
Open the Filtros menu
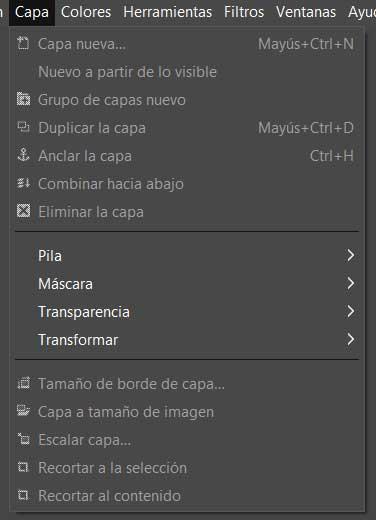click(244, 12)
